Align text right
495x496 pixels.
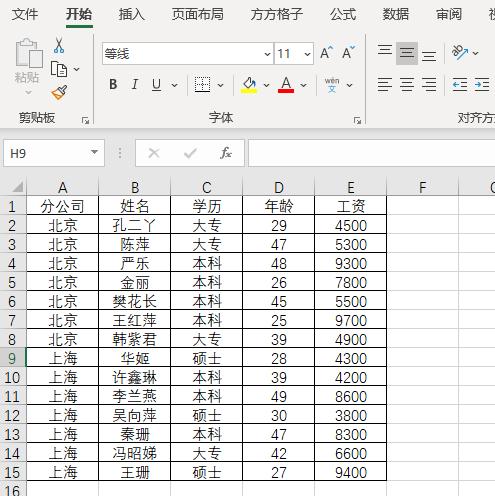429,85
